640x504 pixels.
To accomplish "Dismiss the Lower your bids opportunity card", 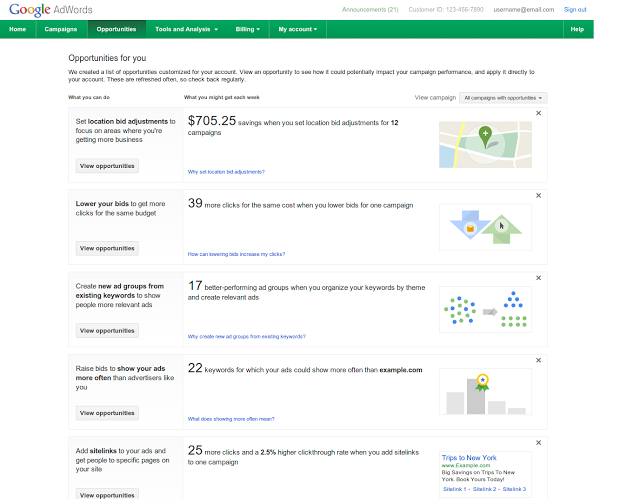I will (538, 195).
